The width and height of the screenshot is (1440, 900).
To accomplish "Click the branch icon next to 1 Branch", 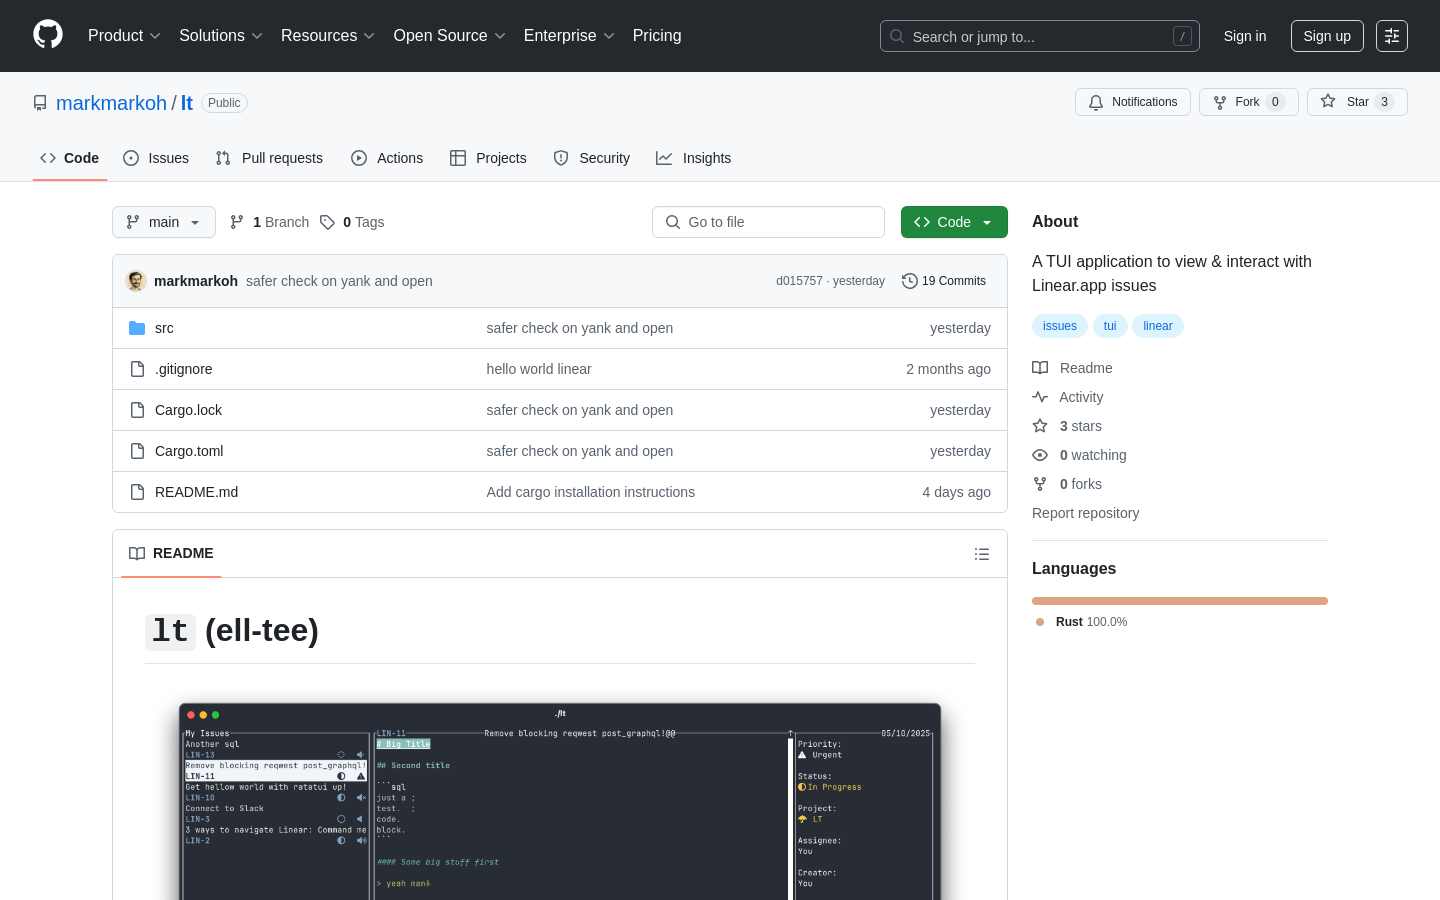I will point(237,222).
